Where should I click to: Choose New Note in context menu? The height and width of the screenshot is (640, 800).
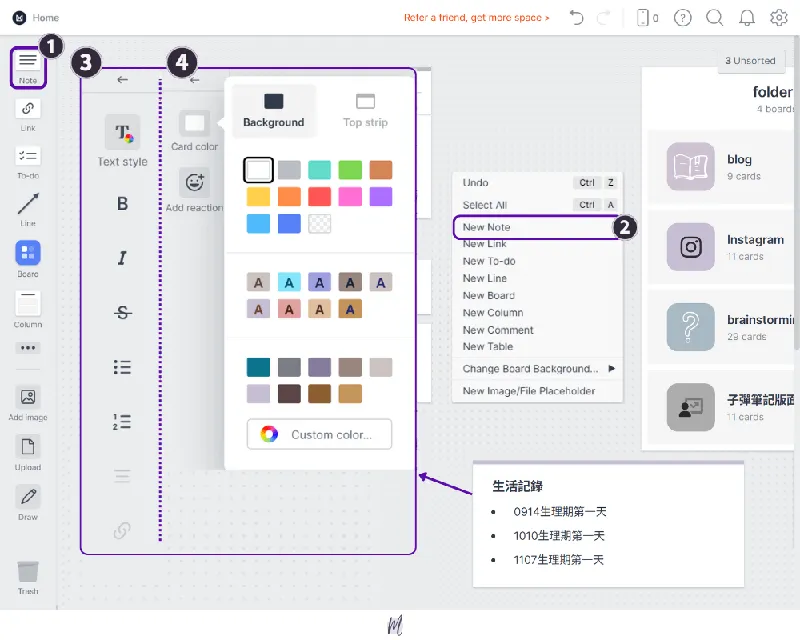536,227
